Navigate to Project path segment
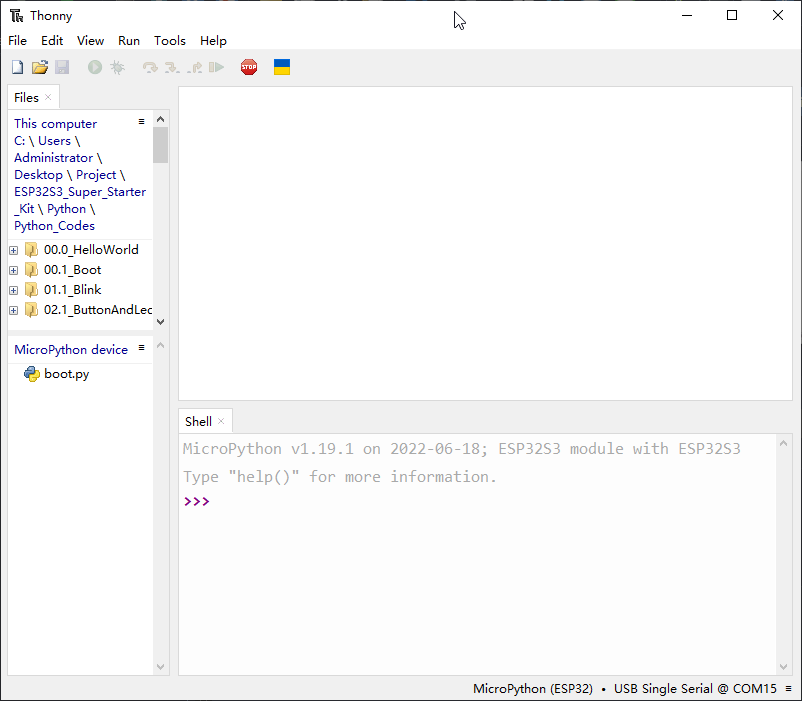 96,175
